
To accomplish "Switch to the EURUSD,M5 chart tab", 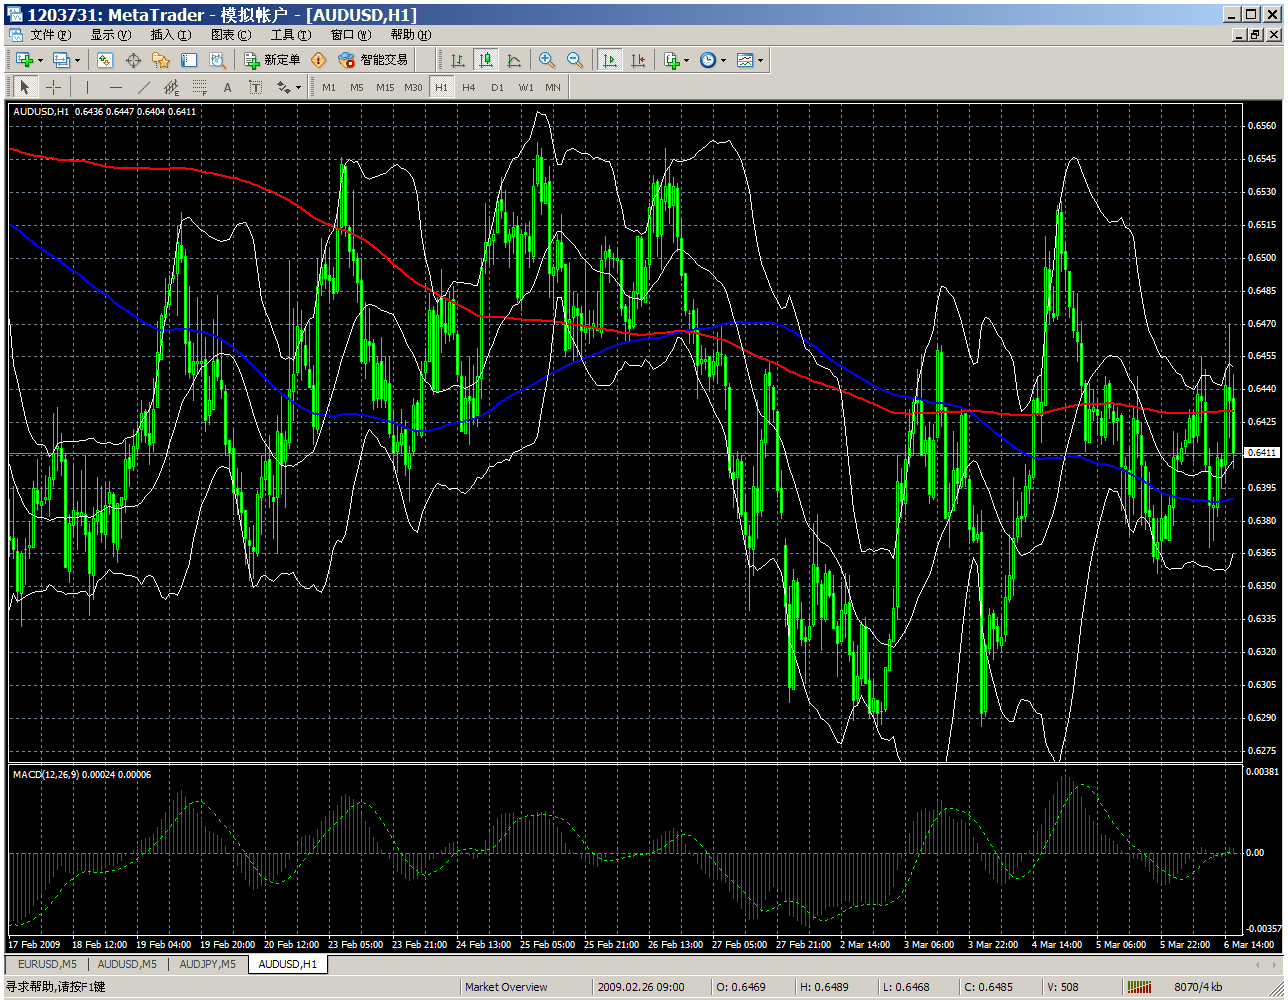I will 47,964.
